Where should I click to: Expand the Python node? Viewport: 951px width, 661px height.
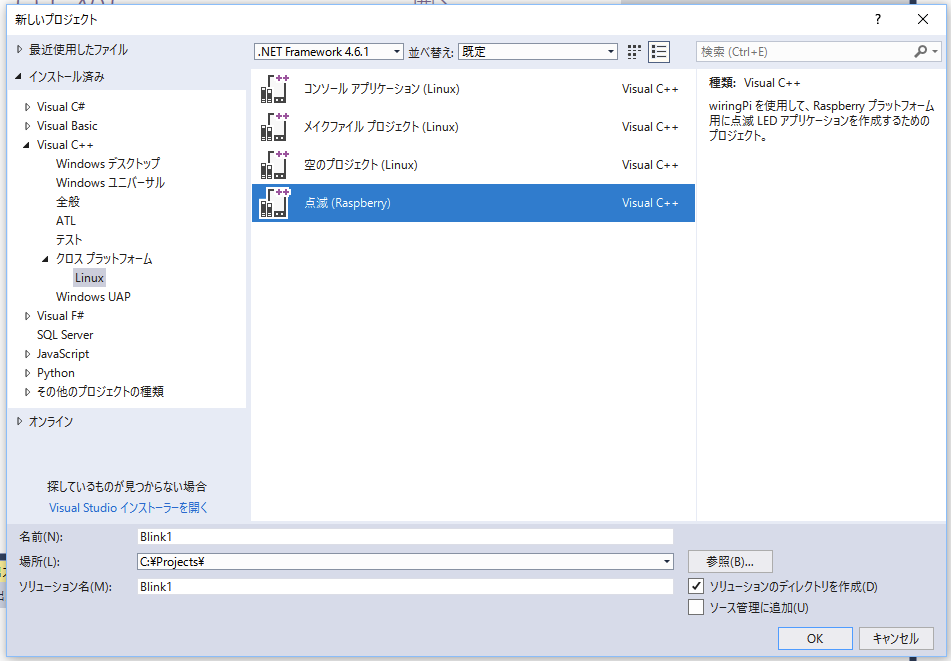(x=27, y=373)
